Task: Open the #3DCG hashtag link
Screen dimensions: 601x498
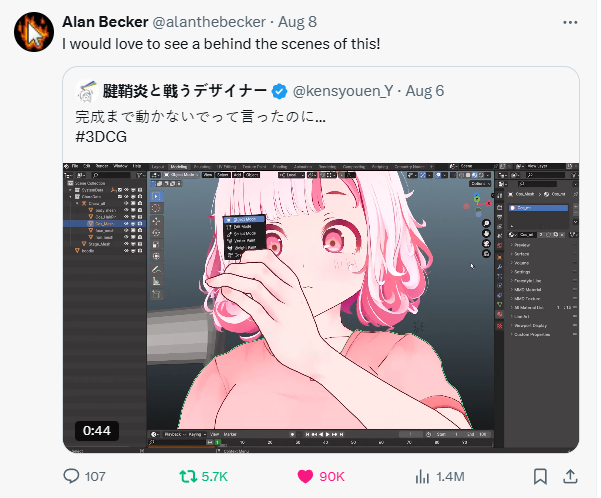Action: 101,137
